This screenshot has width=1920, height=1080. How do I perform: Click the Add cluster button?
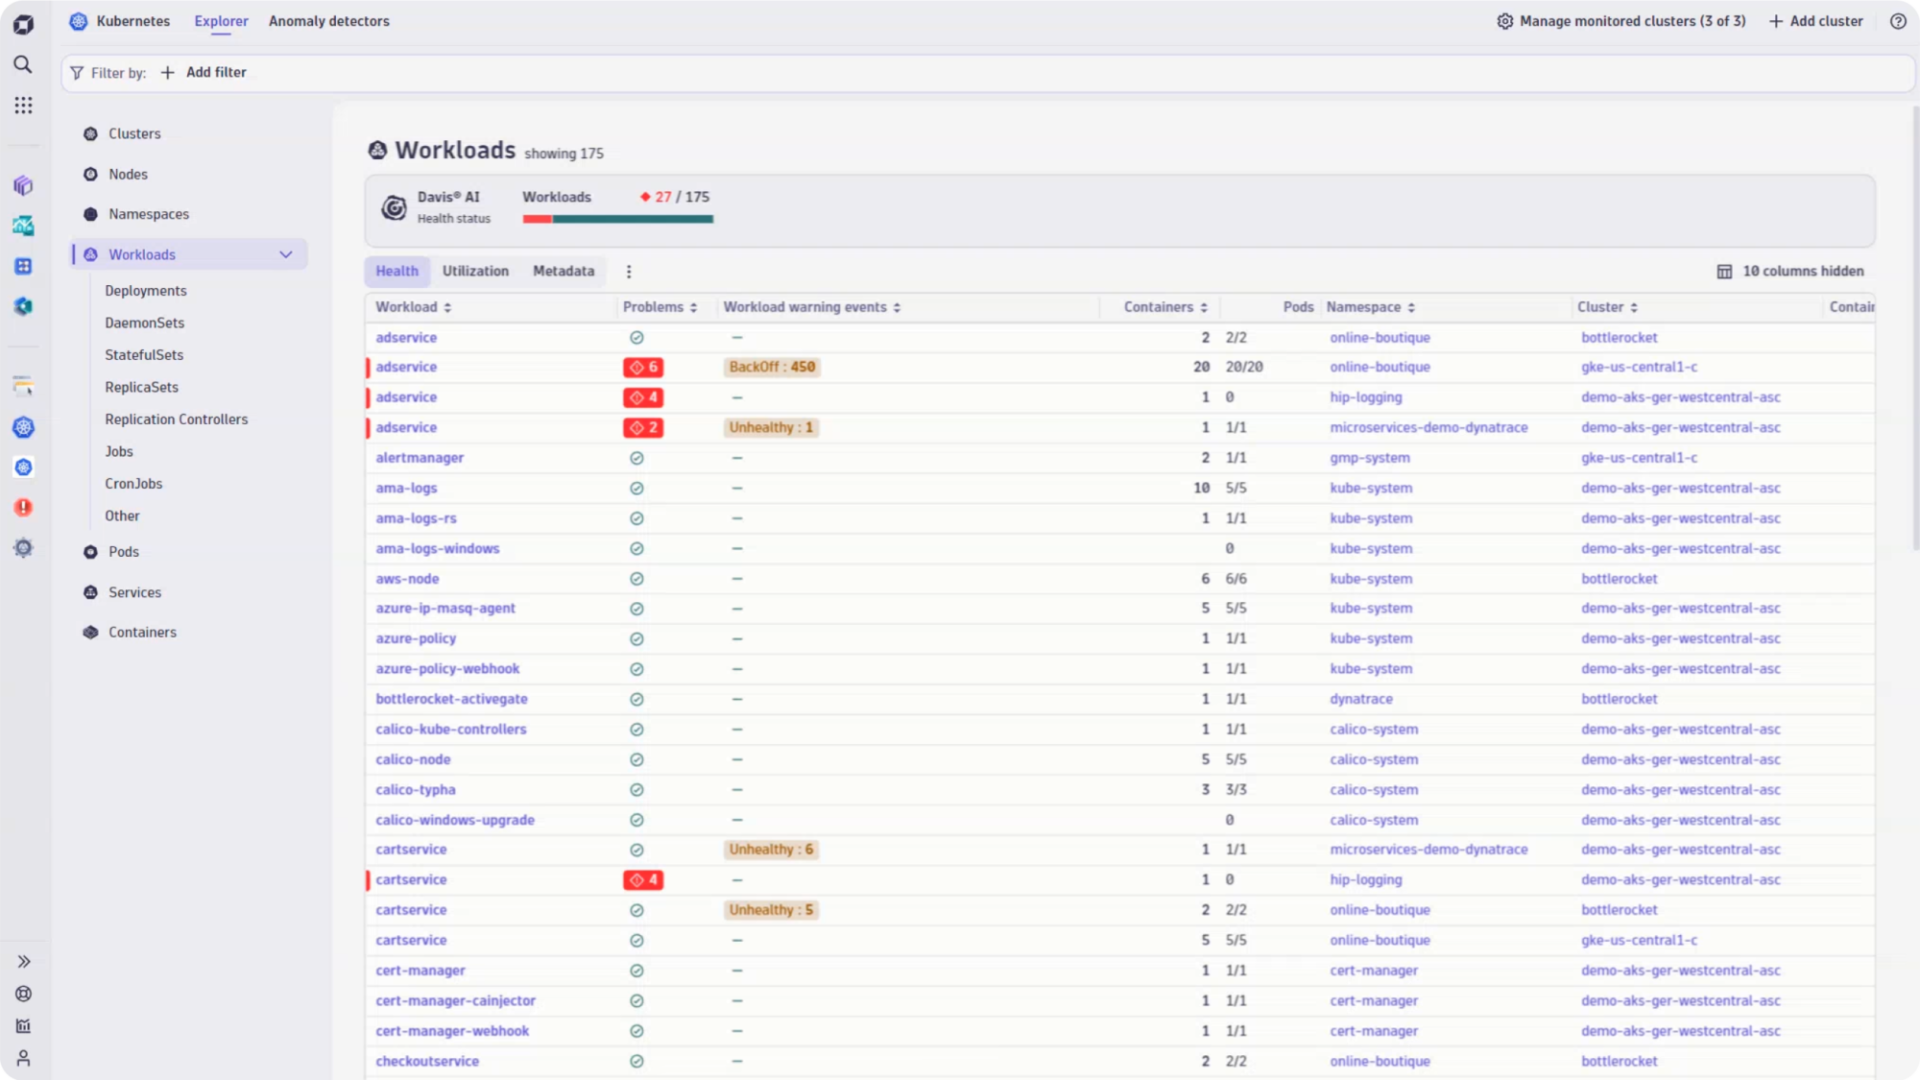[1816, 20]
